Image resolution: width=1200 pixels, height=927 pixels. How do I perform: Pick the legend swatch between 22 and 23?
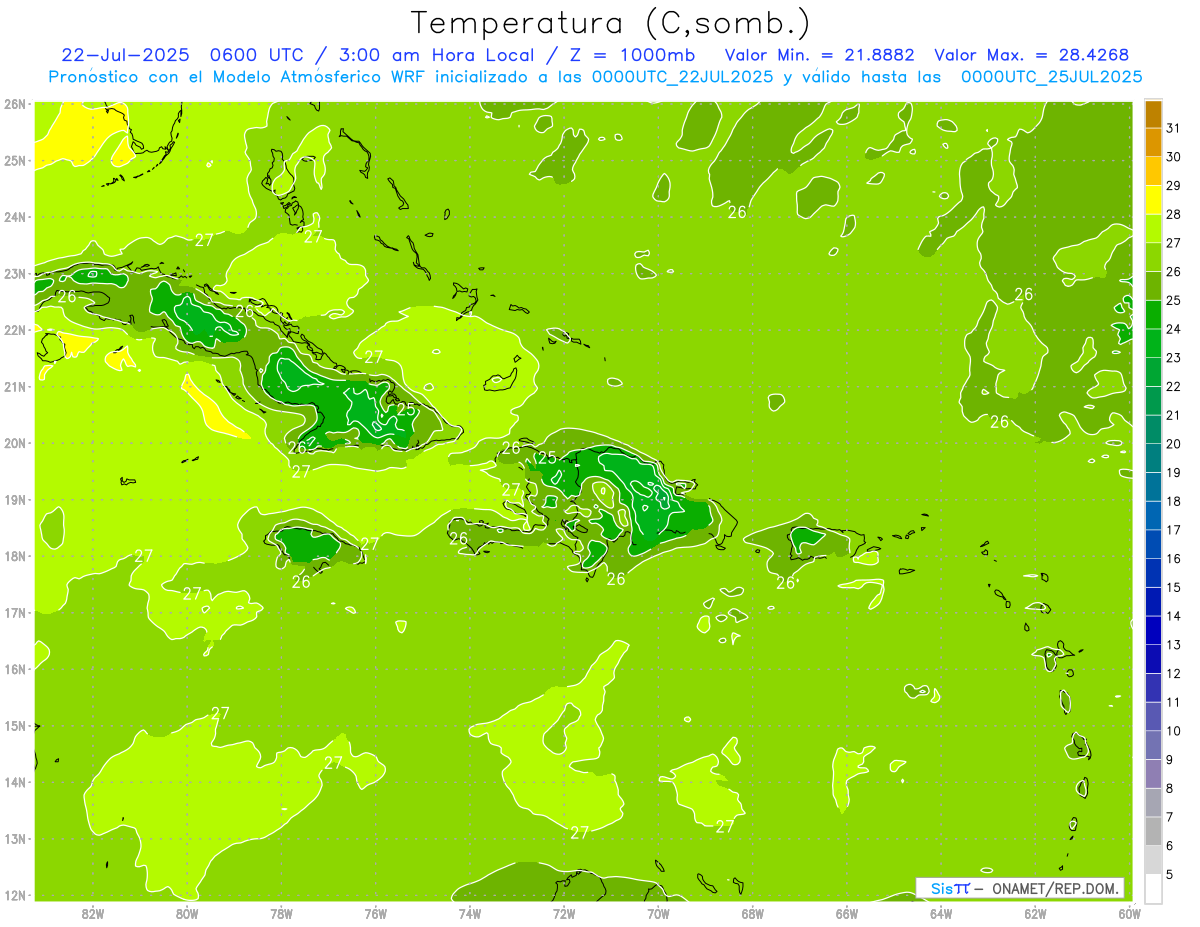(x=1153, y=372)
